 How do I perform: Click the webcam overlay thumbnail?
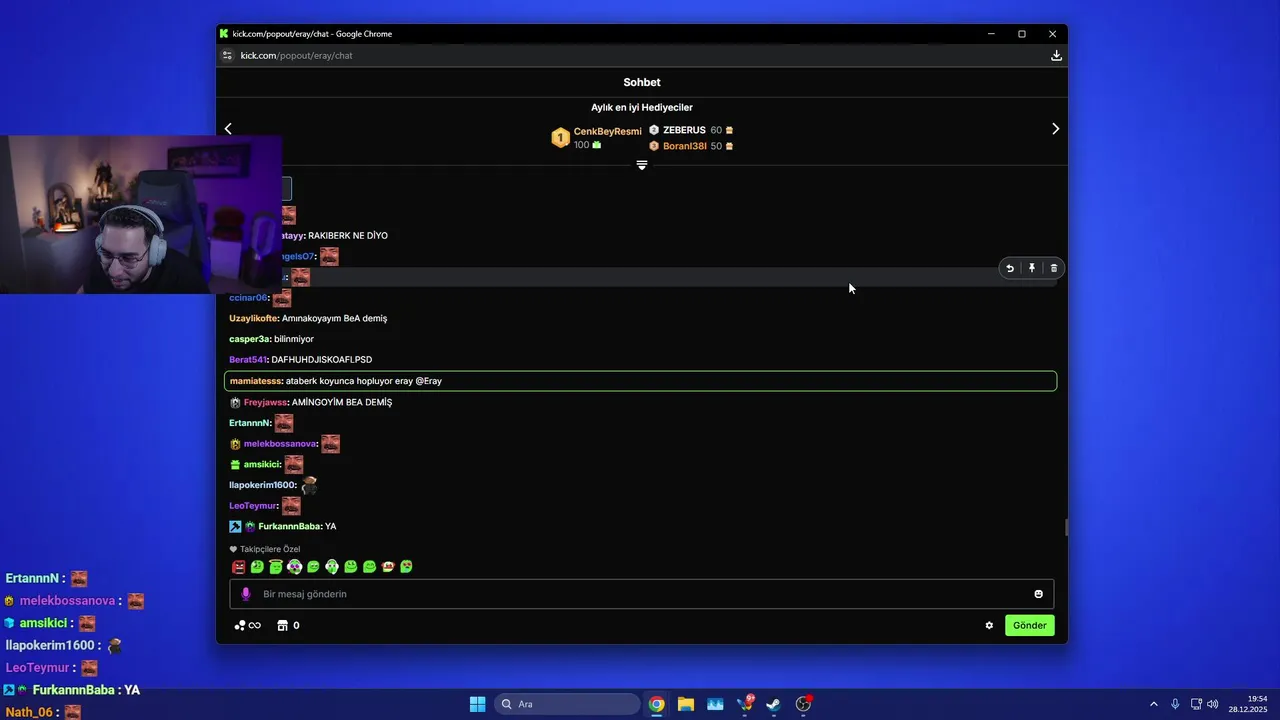pyautogui.click(x=141, y=214)
